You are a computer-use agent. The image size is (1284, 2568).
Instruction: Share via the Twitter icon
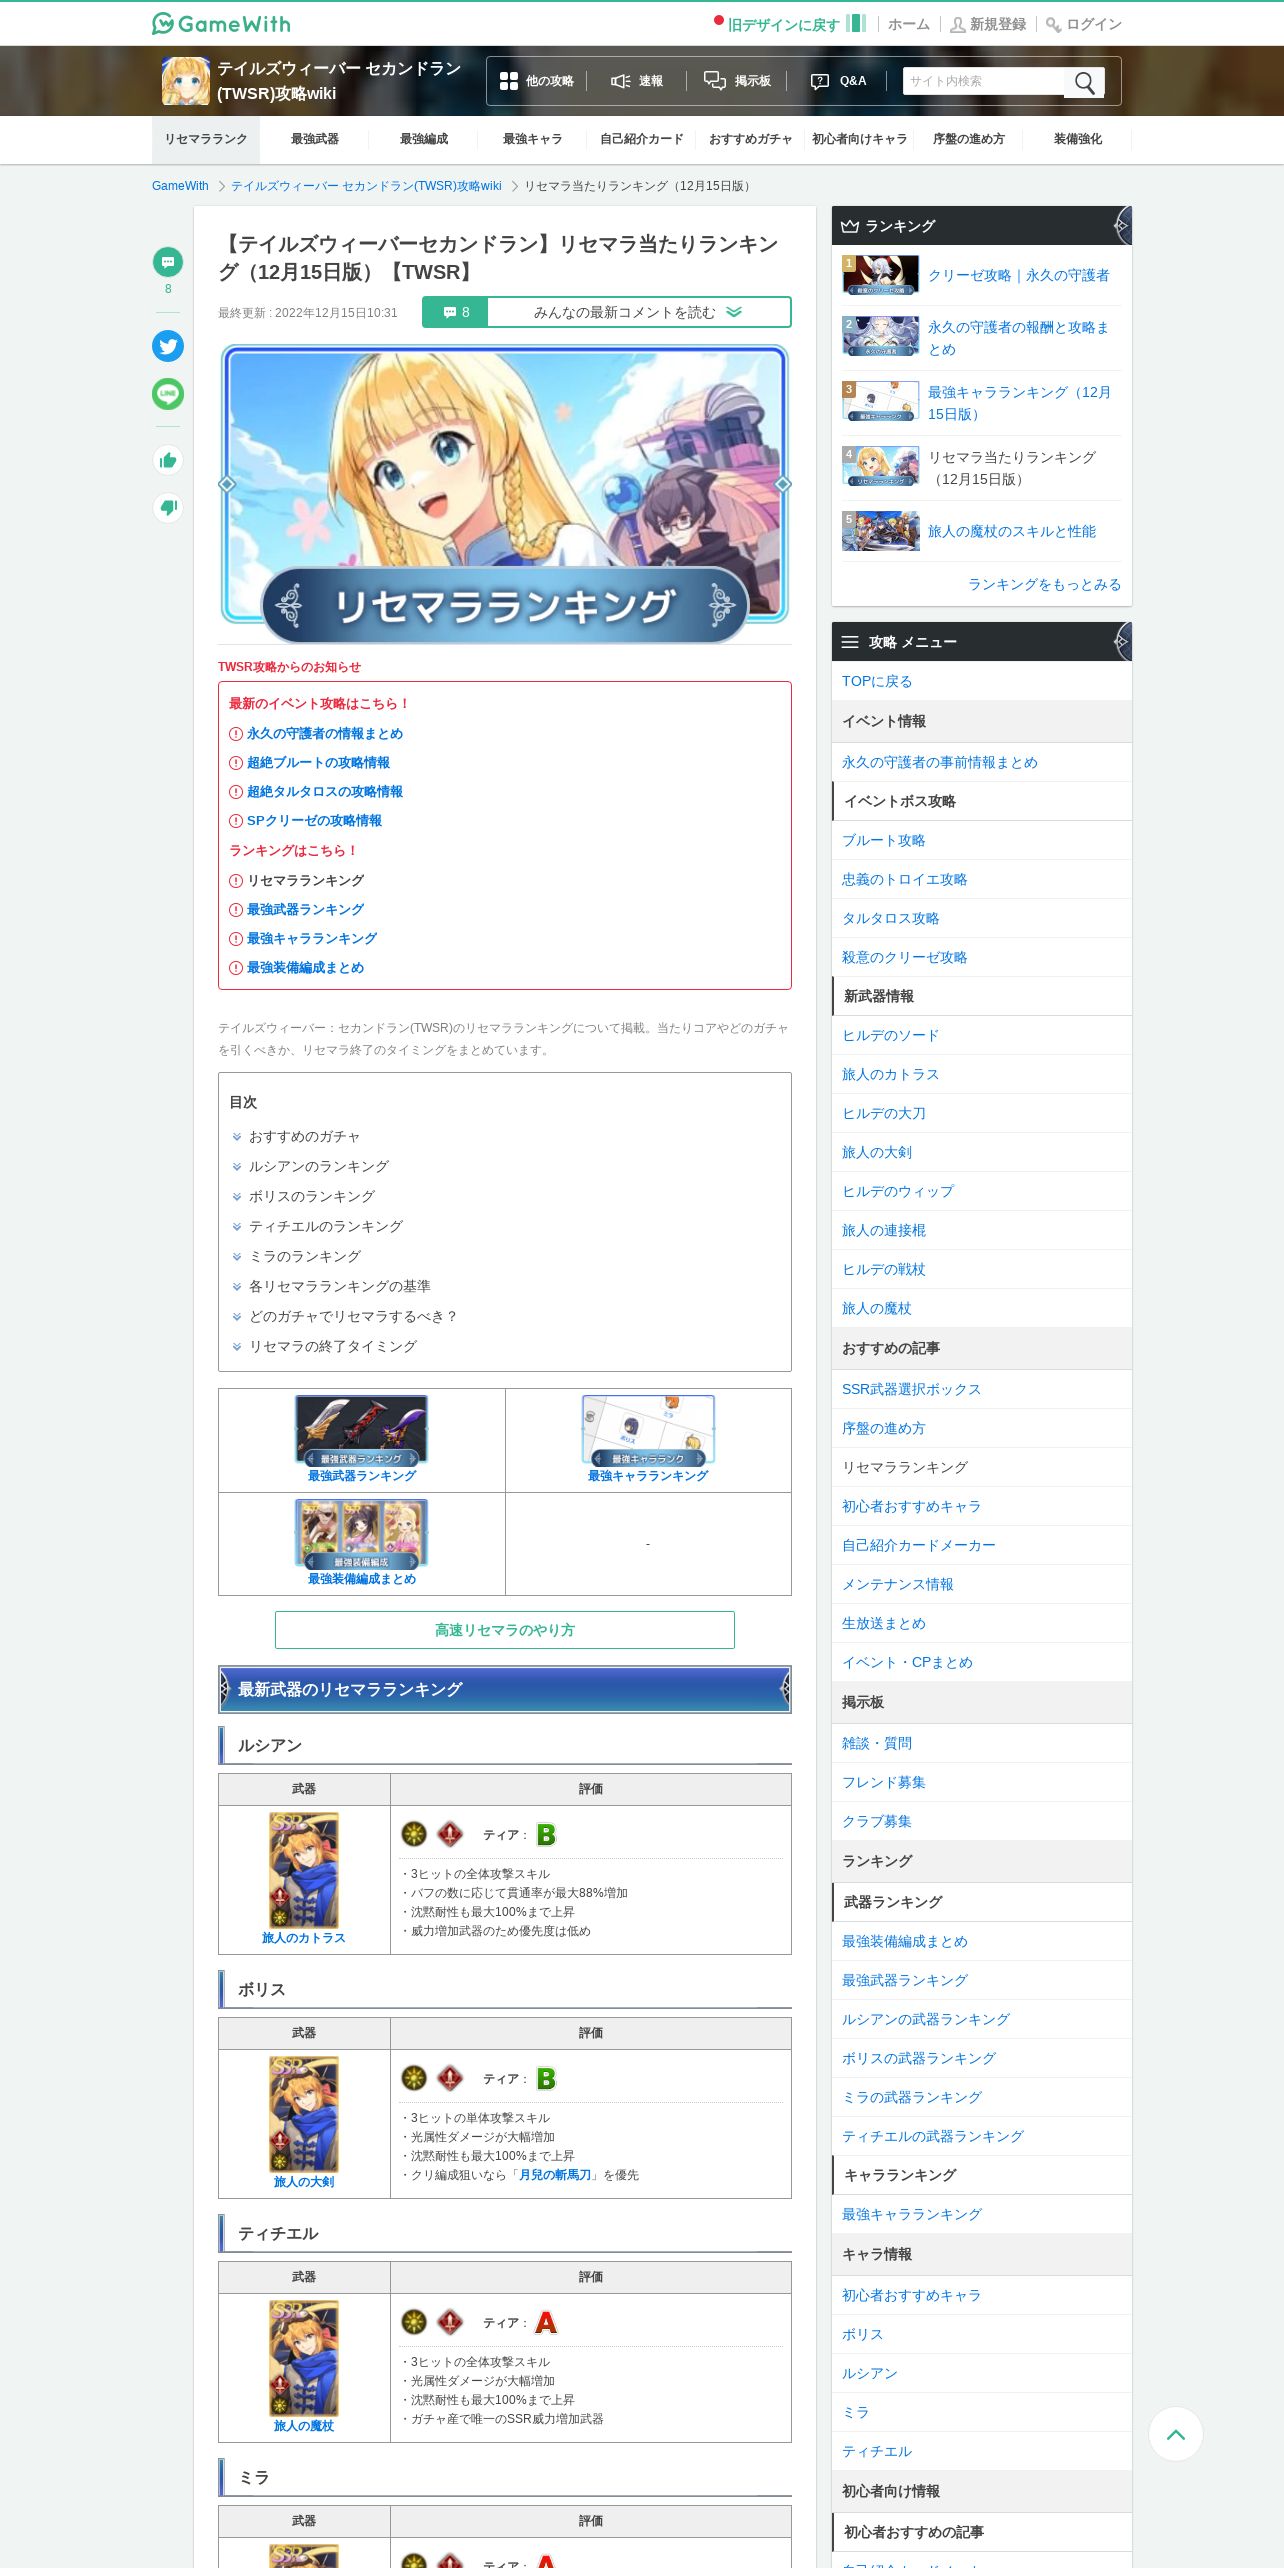coord(168,346)
